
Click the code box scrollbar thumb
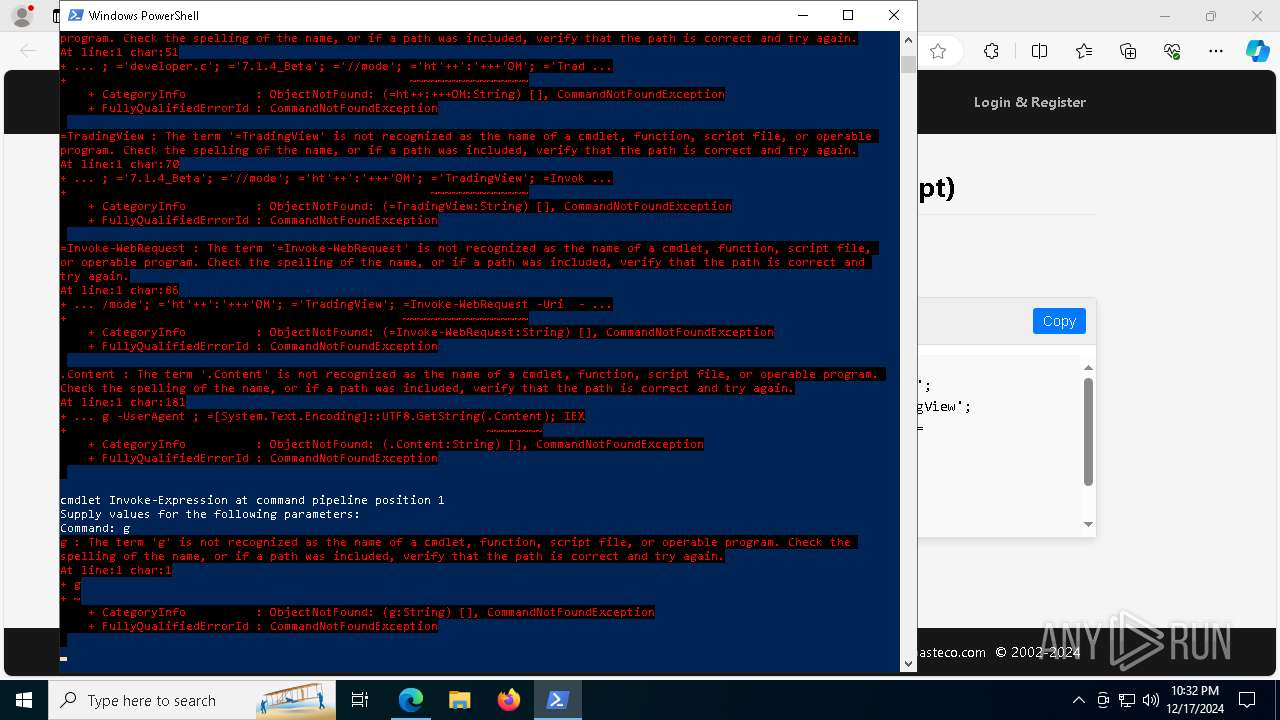click(1089, 432)
